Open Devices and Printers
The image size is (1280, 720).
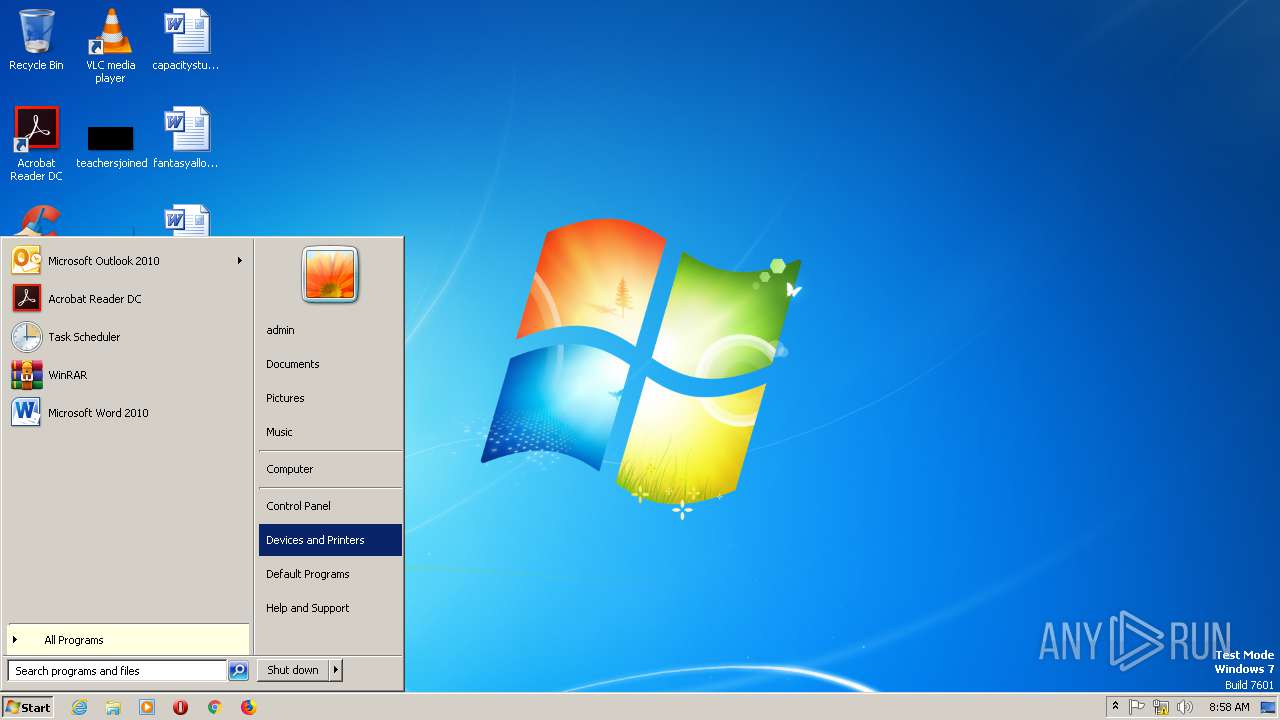330,540
